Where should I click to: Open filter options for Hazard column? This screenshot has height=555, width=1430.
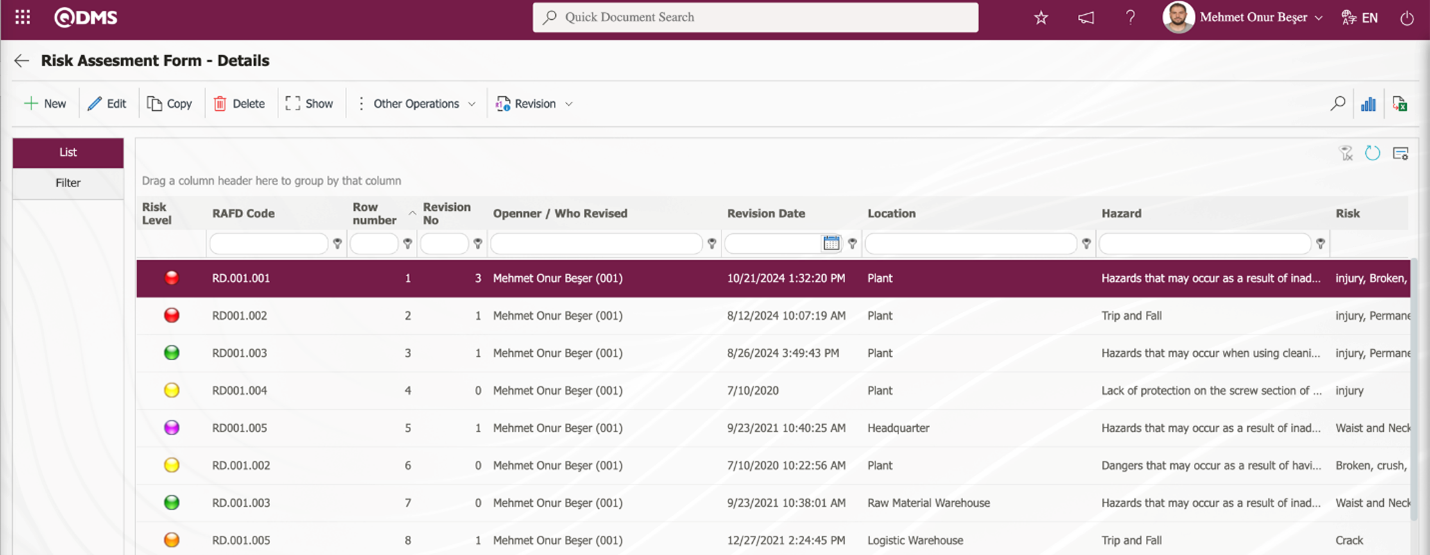tap(1320, 244)
